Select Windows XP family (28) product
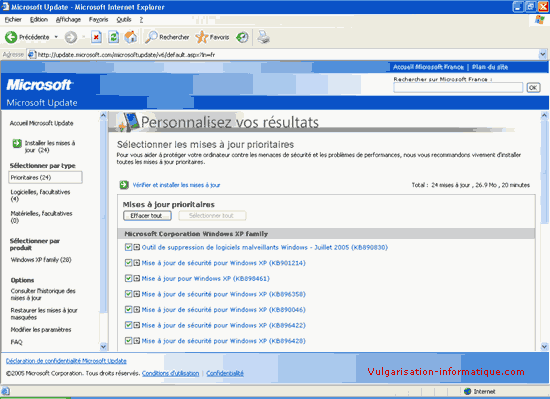The width and height of the screenshot is (550, 399). (41, 259)
